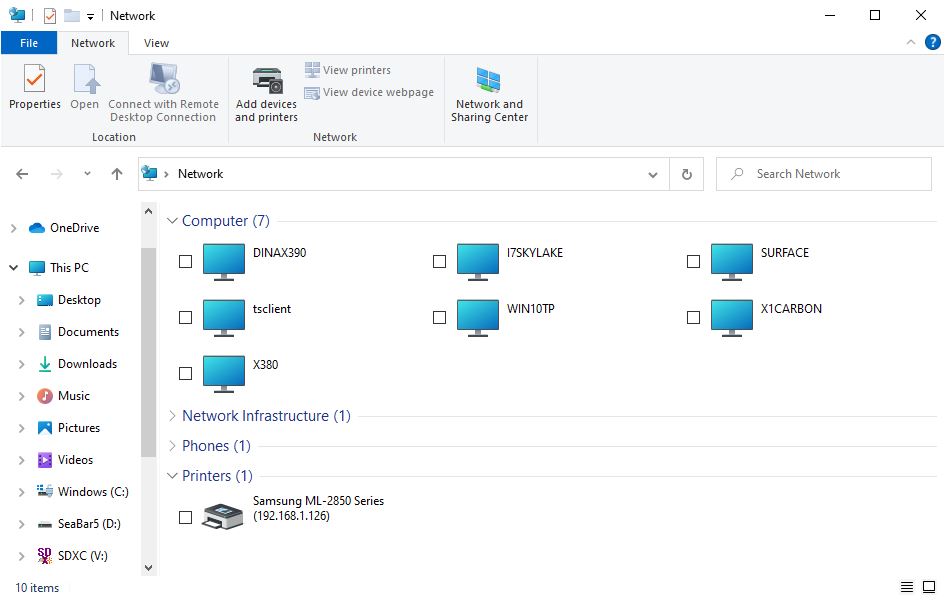Tick the checkbox for DINAX390
This screenshot has width=945, height=600.
[186, 261]
